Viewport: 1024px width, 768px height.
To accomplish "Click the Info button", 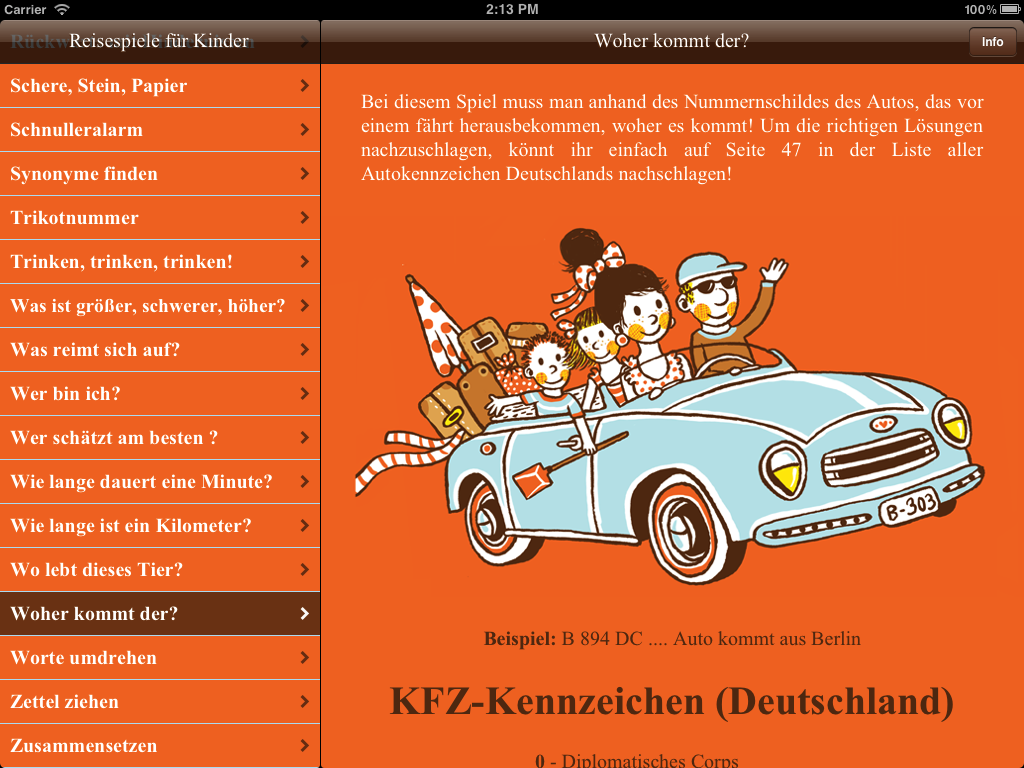I will coord(992,42).
